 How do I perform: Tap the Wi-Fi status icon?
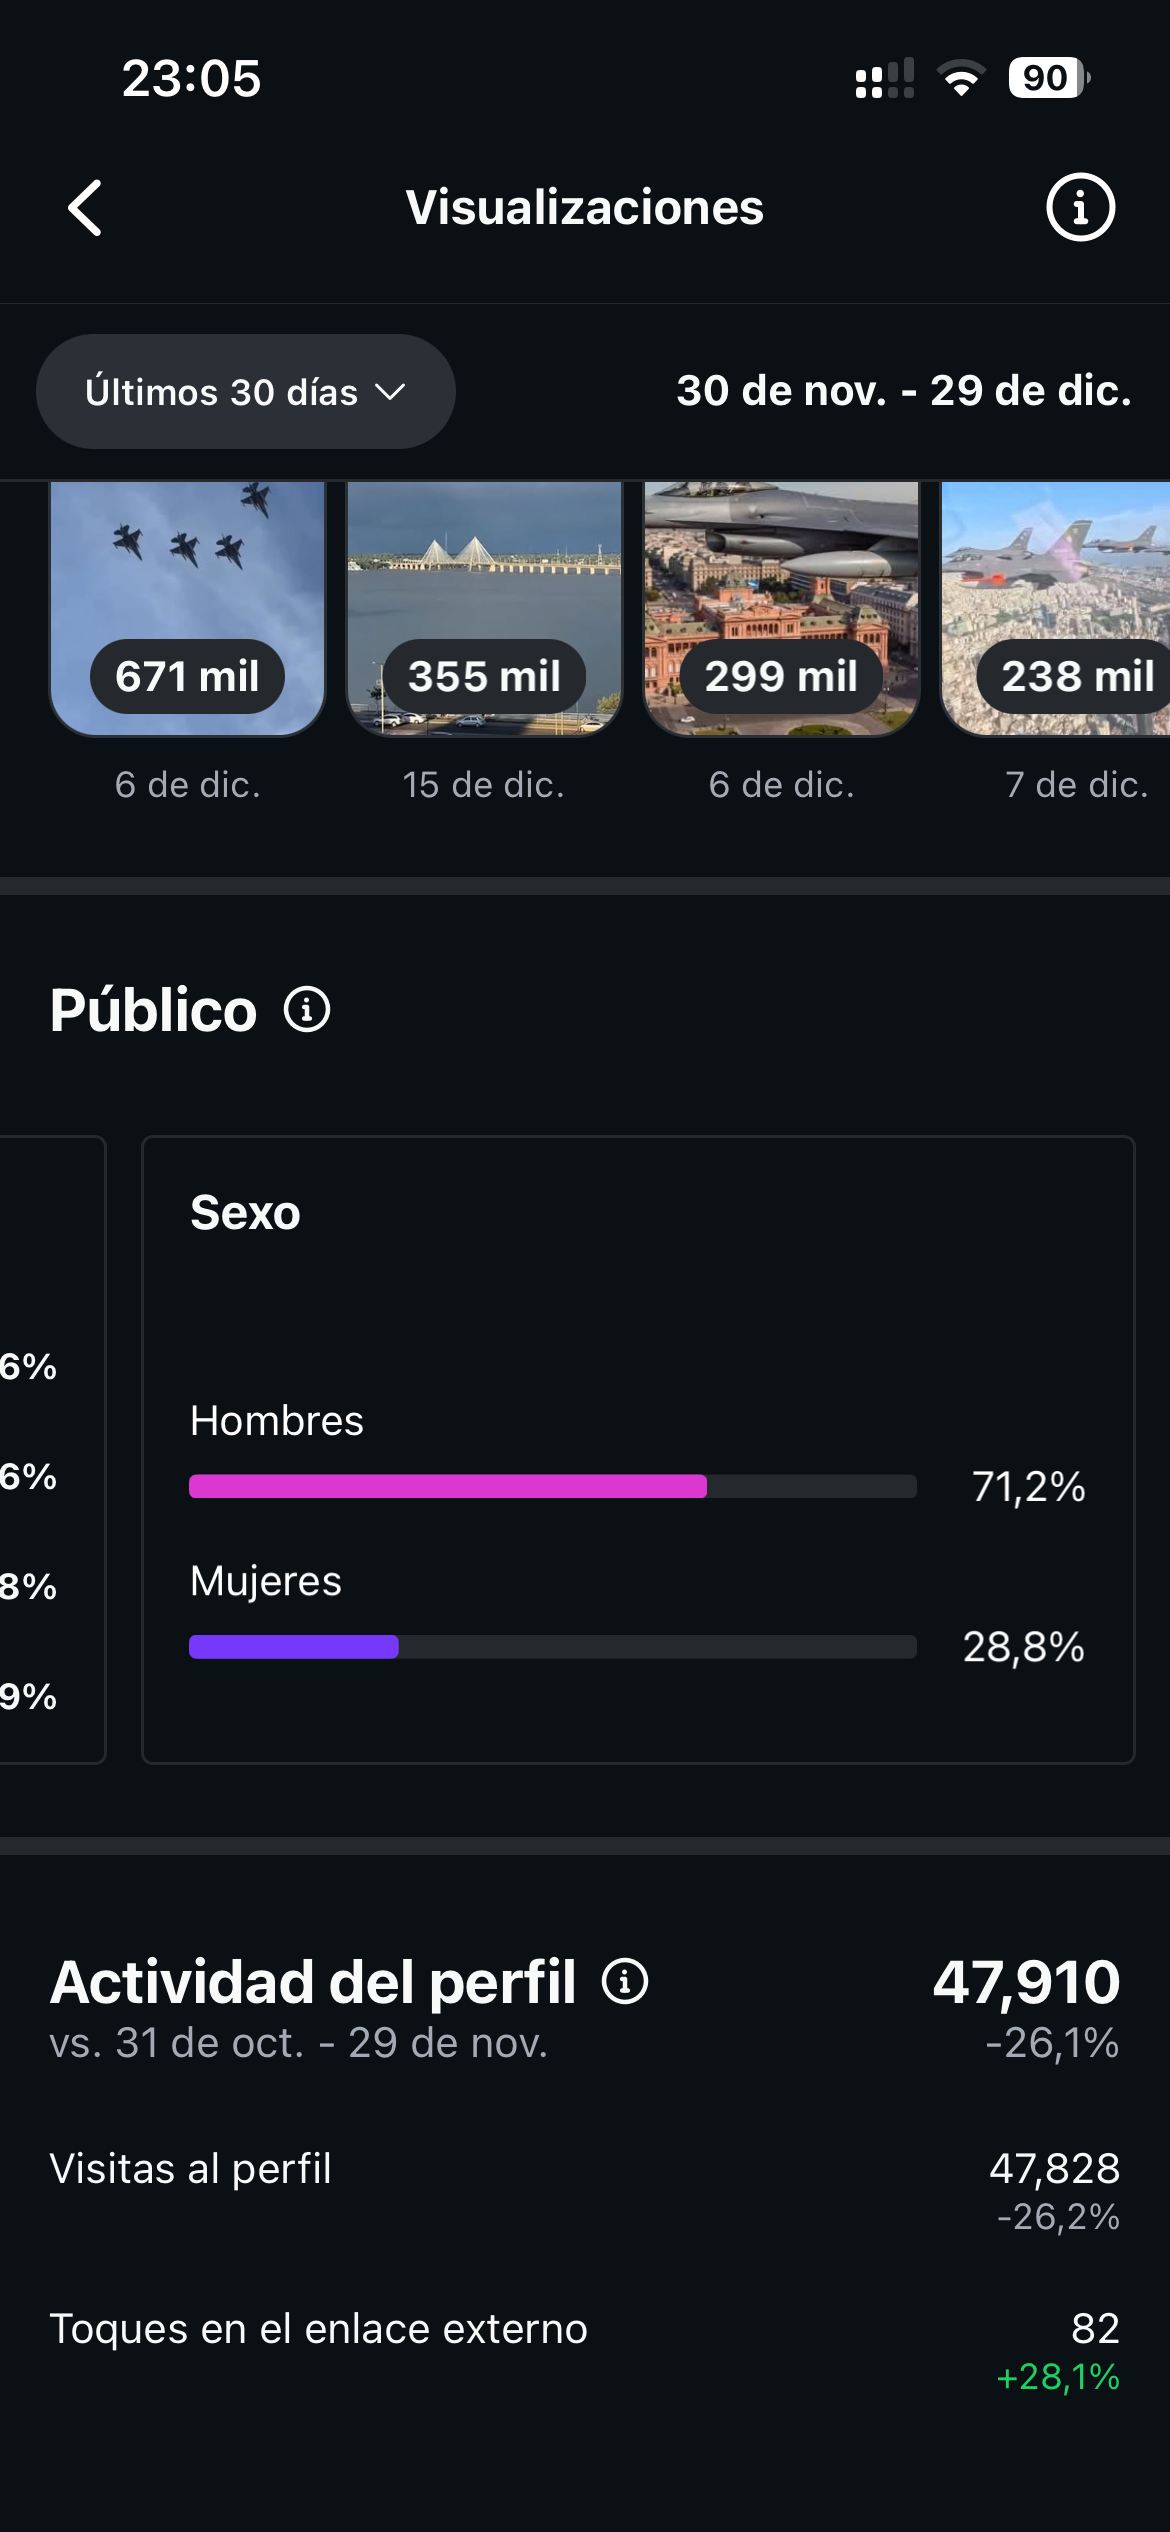[x=961, y=79]
